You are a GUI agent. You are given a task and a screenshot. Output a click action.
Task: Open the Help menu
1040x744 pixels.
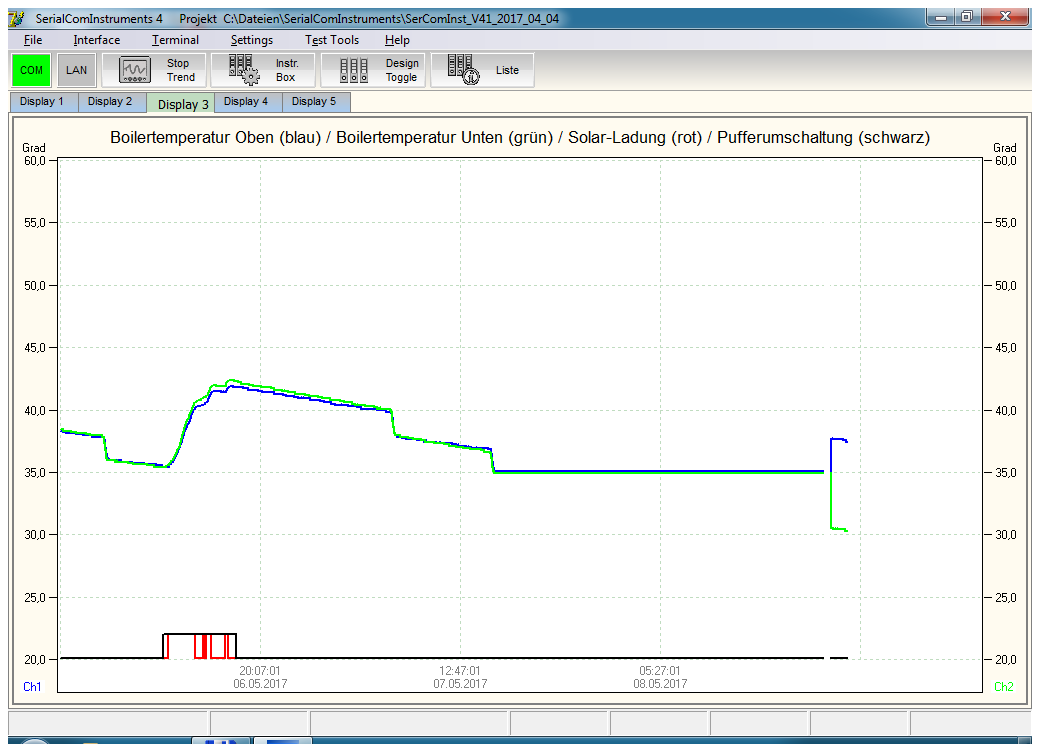pyautogui.click(x=397, y=40)
